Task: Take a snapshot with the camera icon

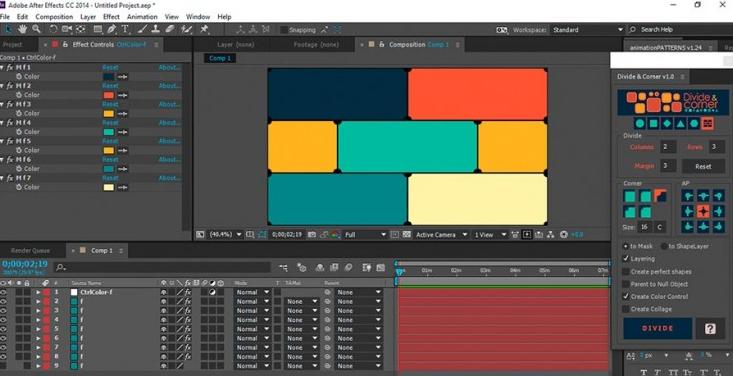Action: tap(311, 234)
